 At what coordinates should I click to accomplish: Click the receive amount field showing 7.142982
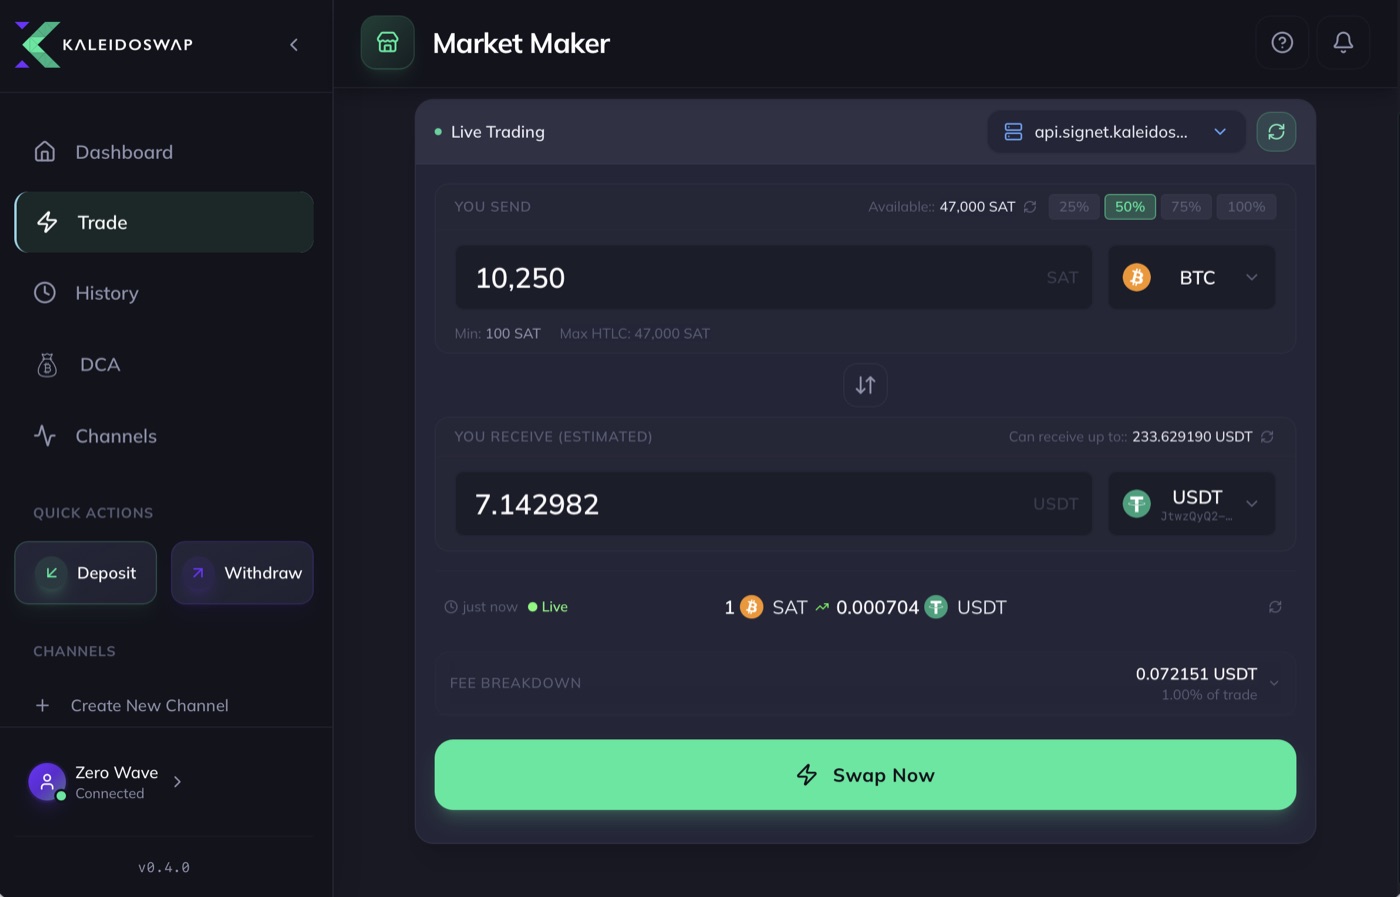point(773,504)
